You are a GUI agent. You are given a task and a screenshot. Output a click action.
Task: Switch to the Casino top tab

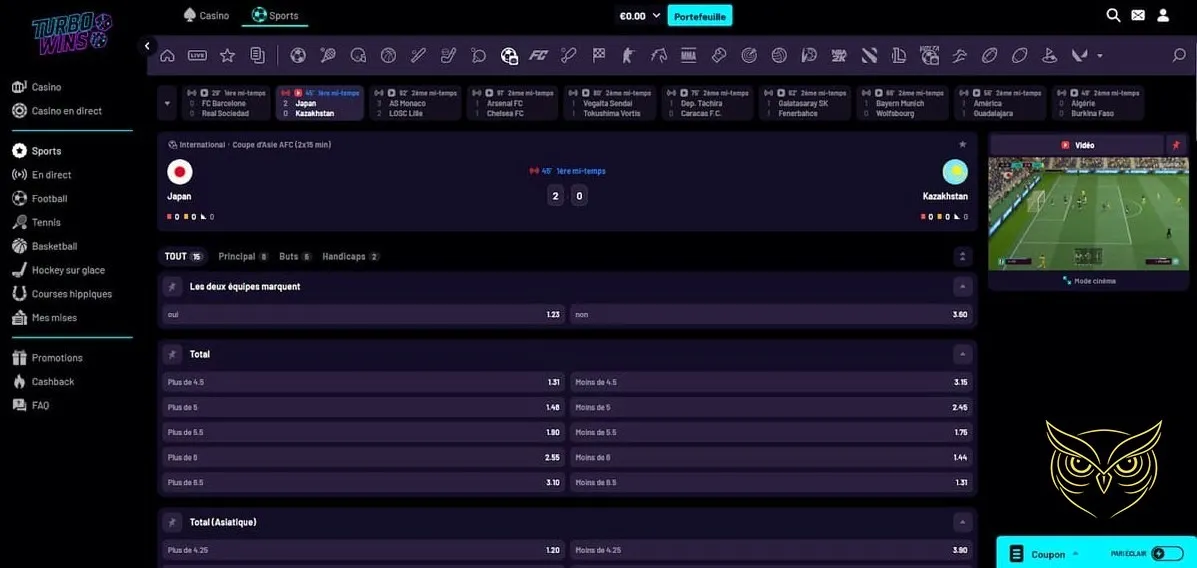(206, 15)
